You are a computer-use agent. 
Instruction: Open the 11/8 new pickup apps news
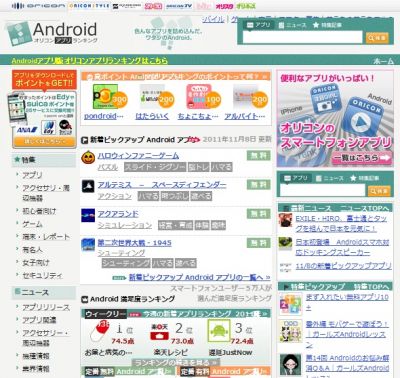(343, 266)
